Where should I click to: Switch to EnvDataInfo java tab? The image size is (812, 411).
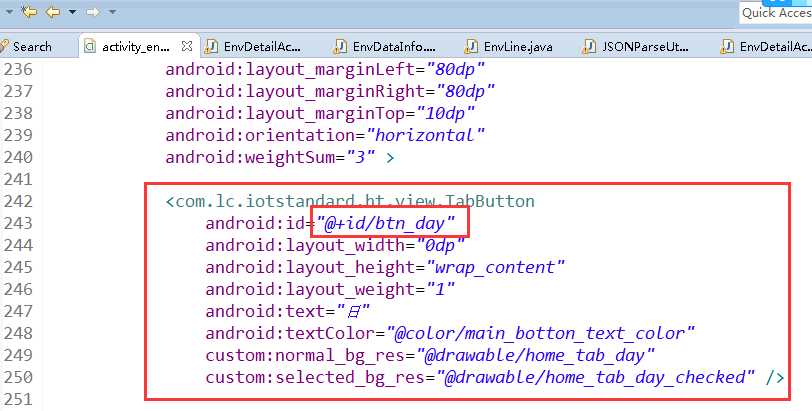click(x=394, y=47)
